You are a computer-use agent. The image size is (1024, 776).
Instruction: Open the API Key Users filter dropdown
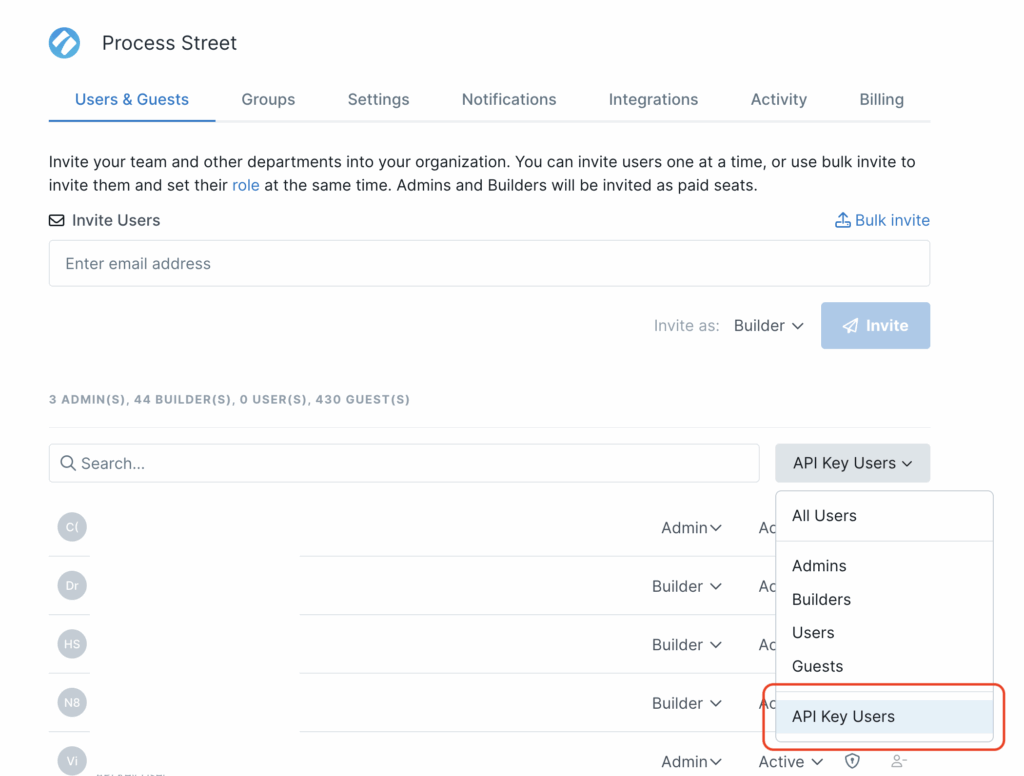tap(852, 463)
